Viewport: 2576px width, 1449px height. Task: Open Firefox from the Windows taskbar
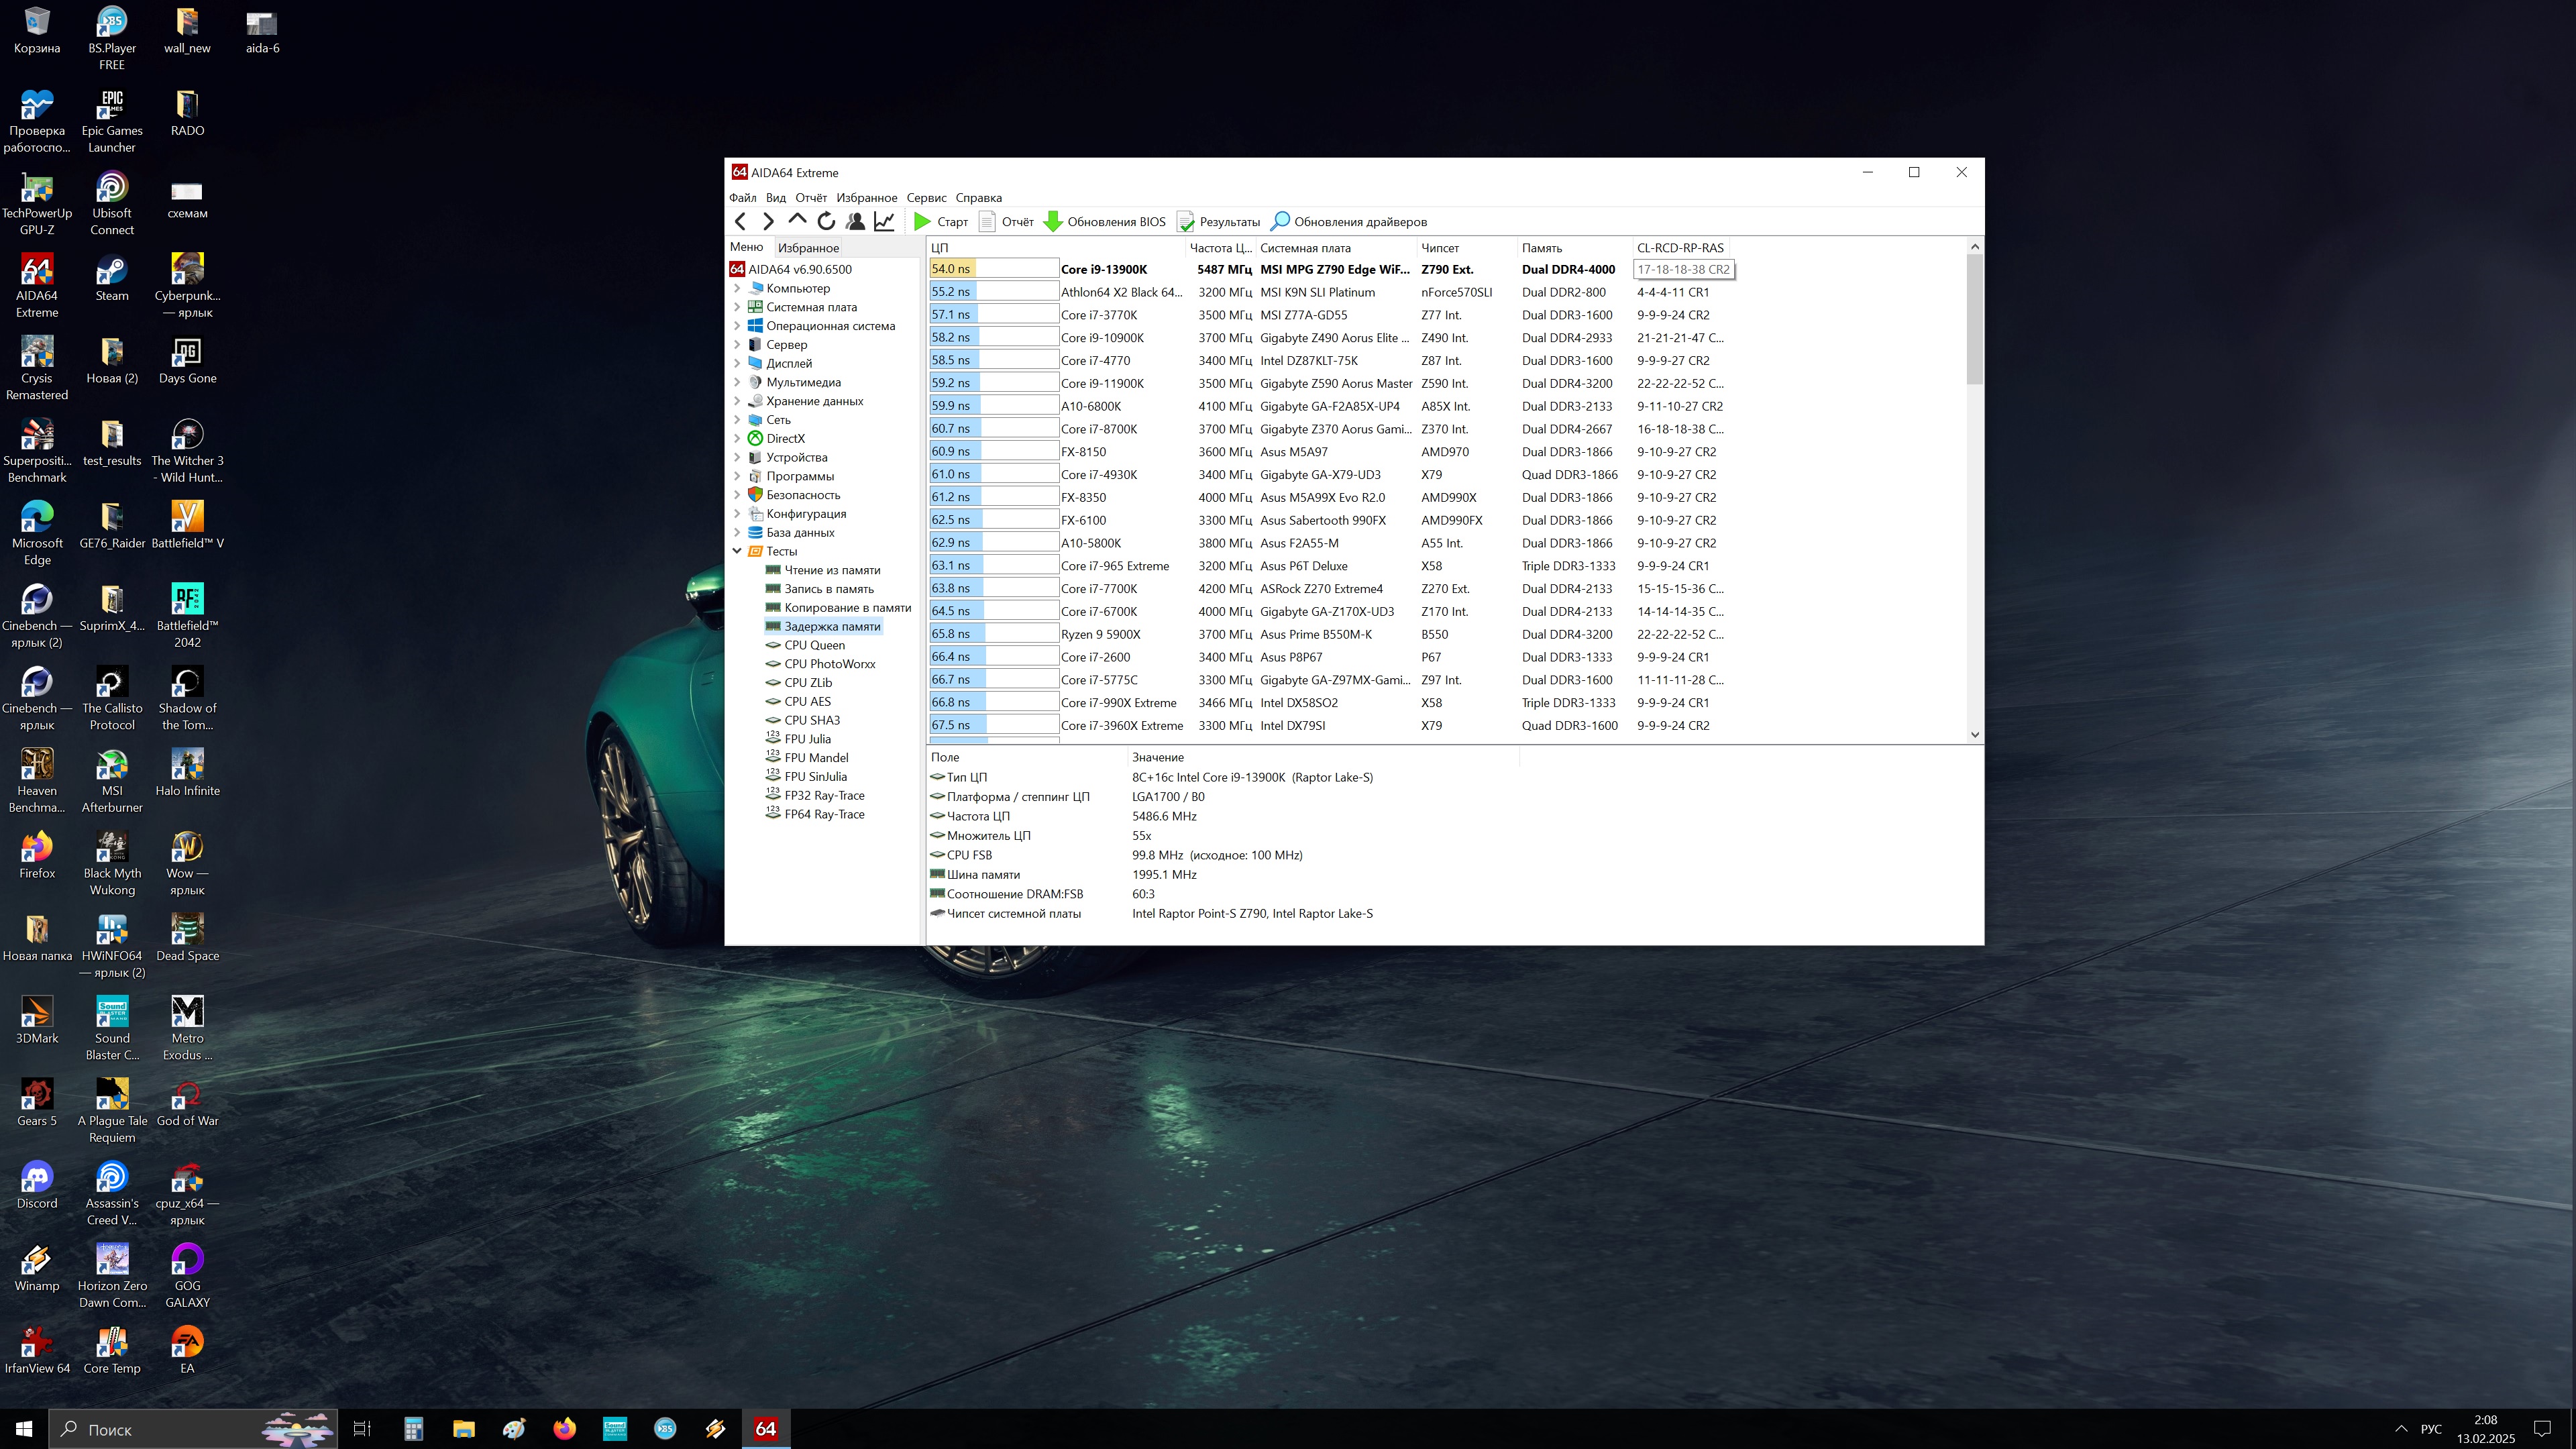(564, 1429)
